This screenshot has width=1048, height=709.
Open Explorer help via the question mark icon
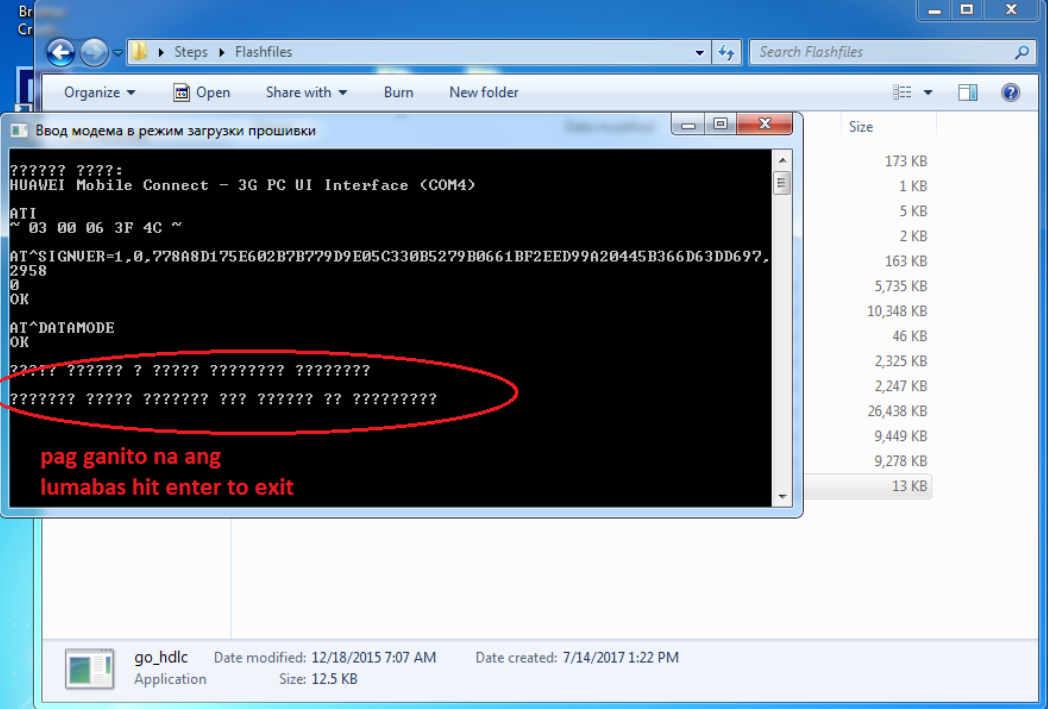coord(1010,92)
